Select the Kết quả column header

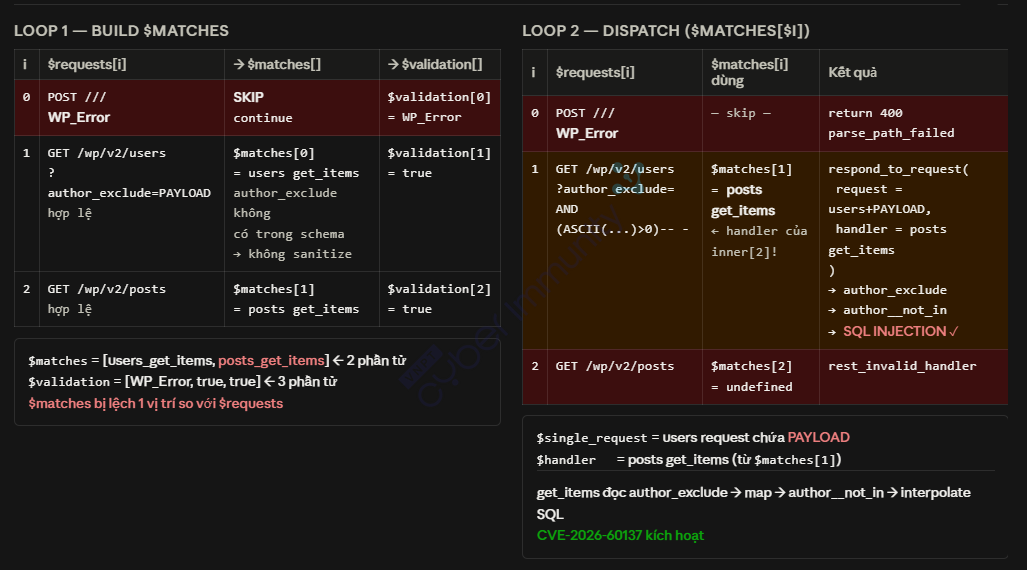pyautogui.click(x=913, y=72)
